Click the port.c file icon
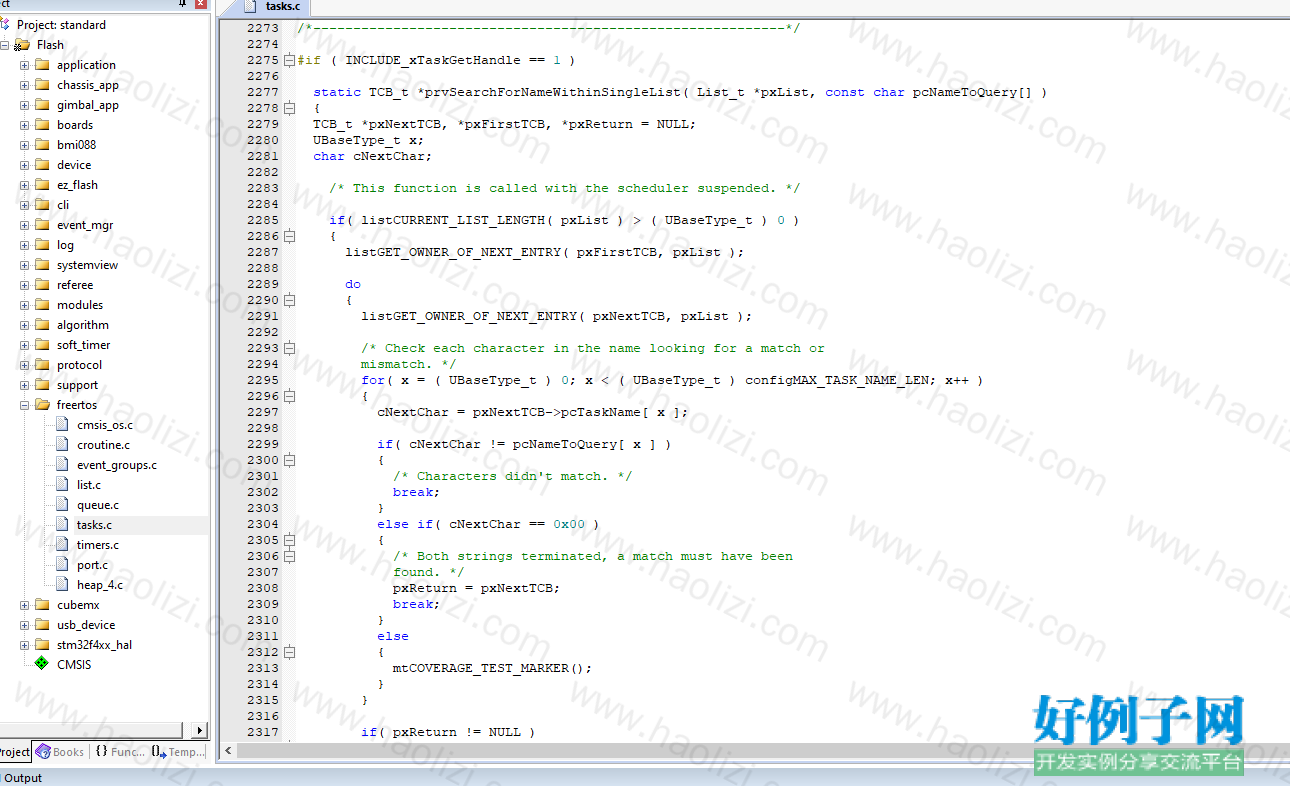 coord(62,565)
